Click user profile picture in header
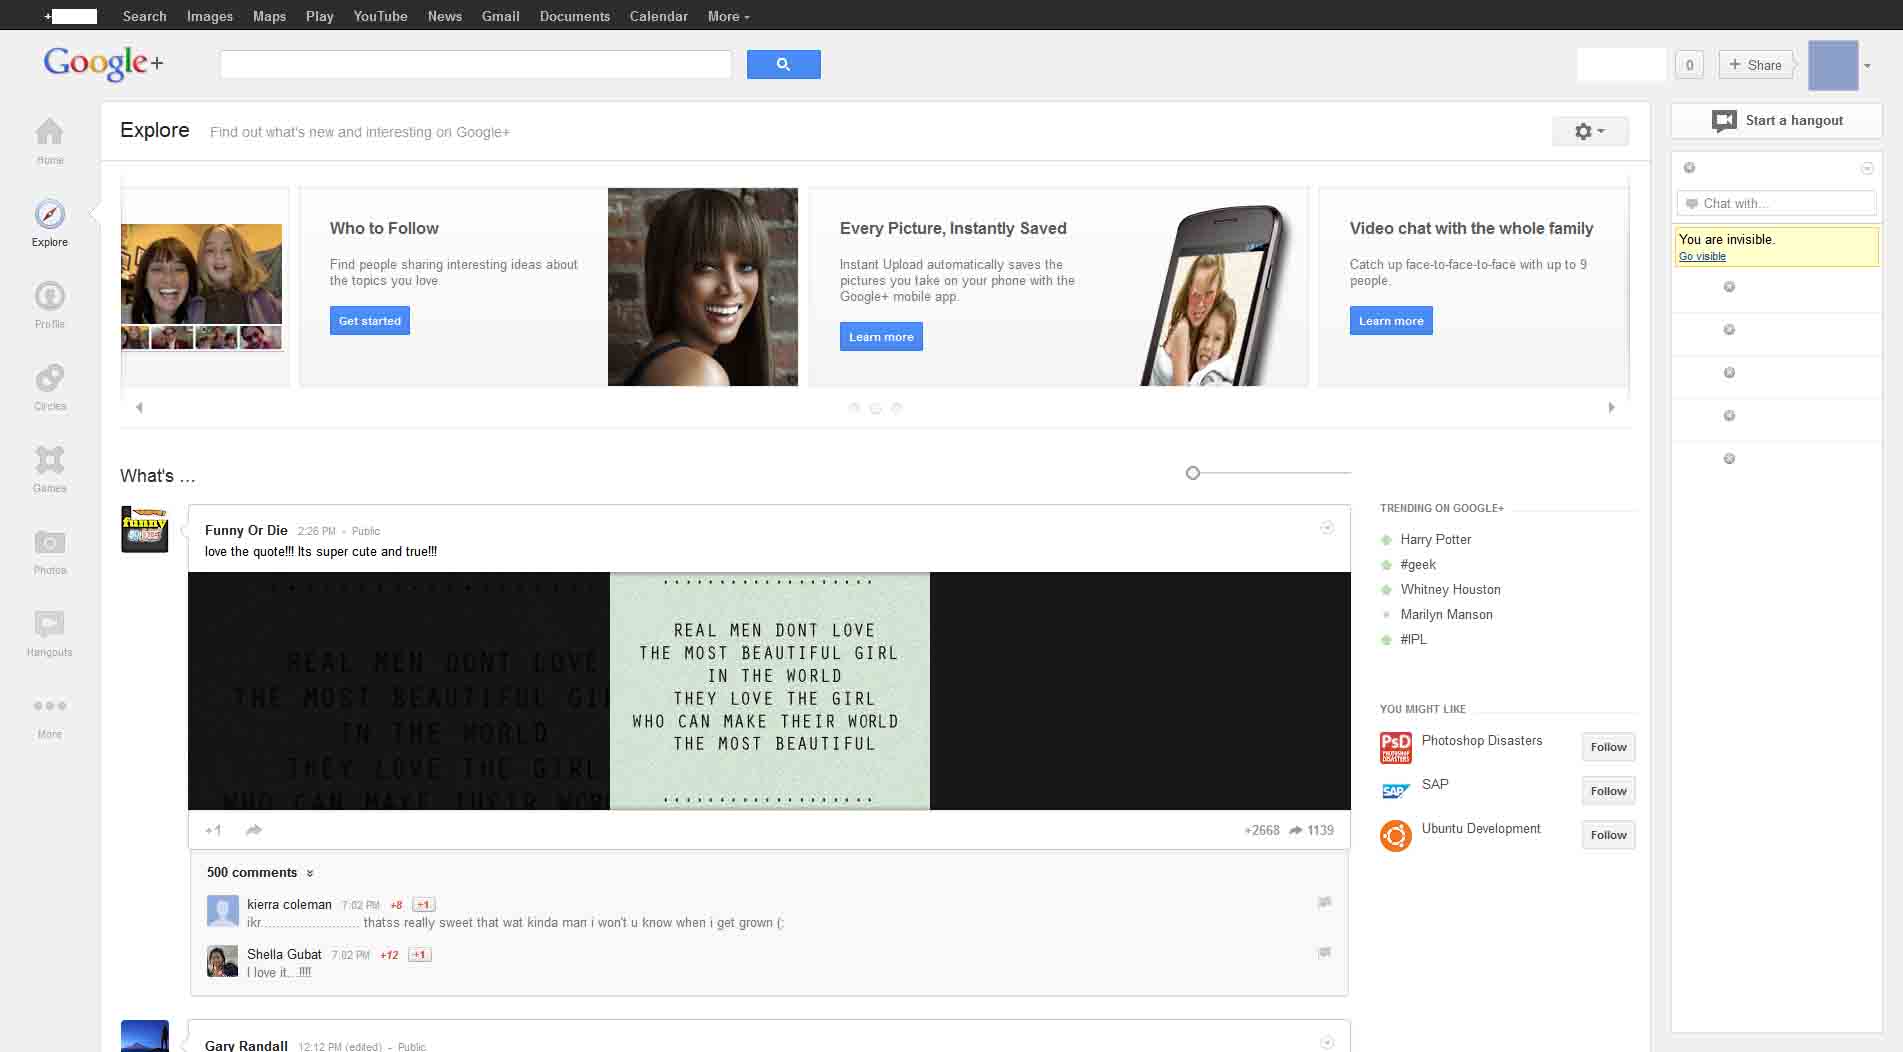The image size is (1903, 1052). coord(1833,66)
